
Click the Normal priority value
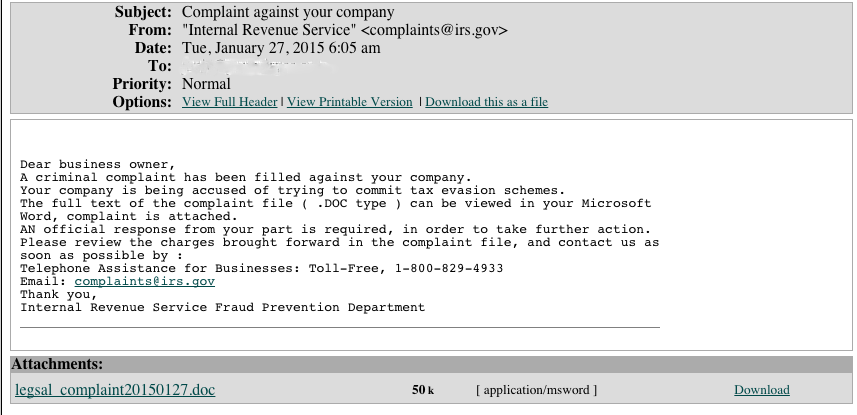206,84
